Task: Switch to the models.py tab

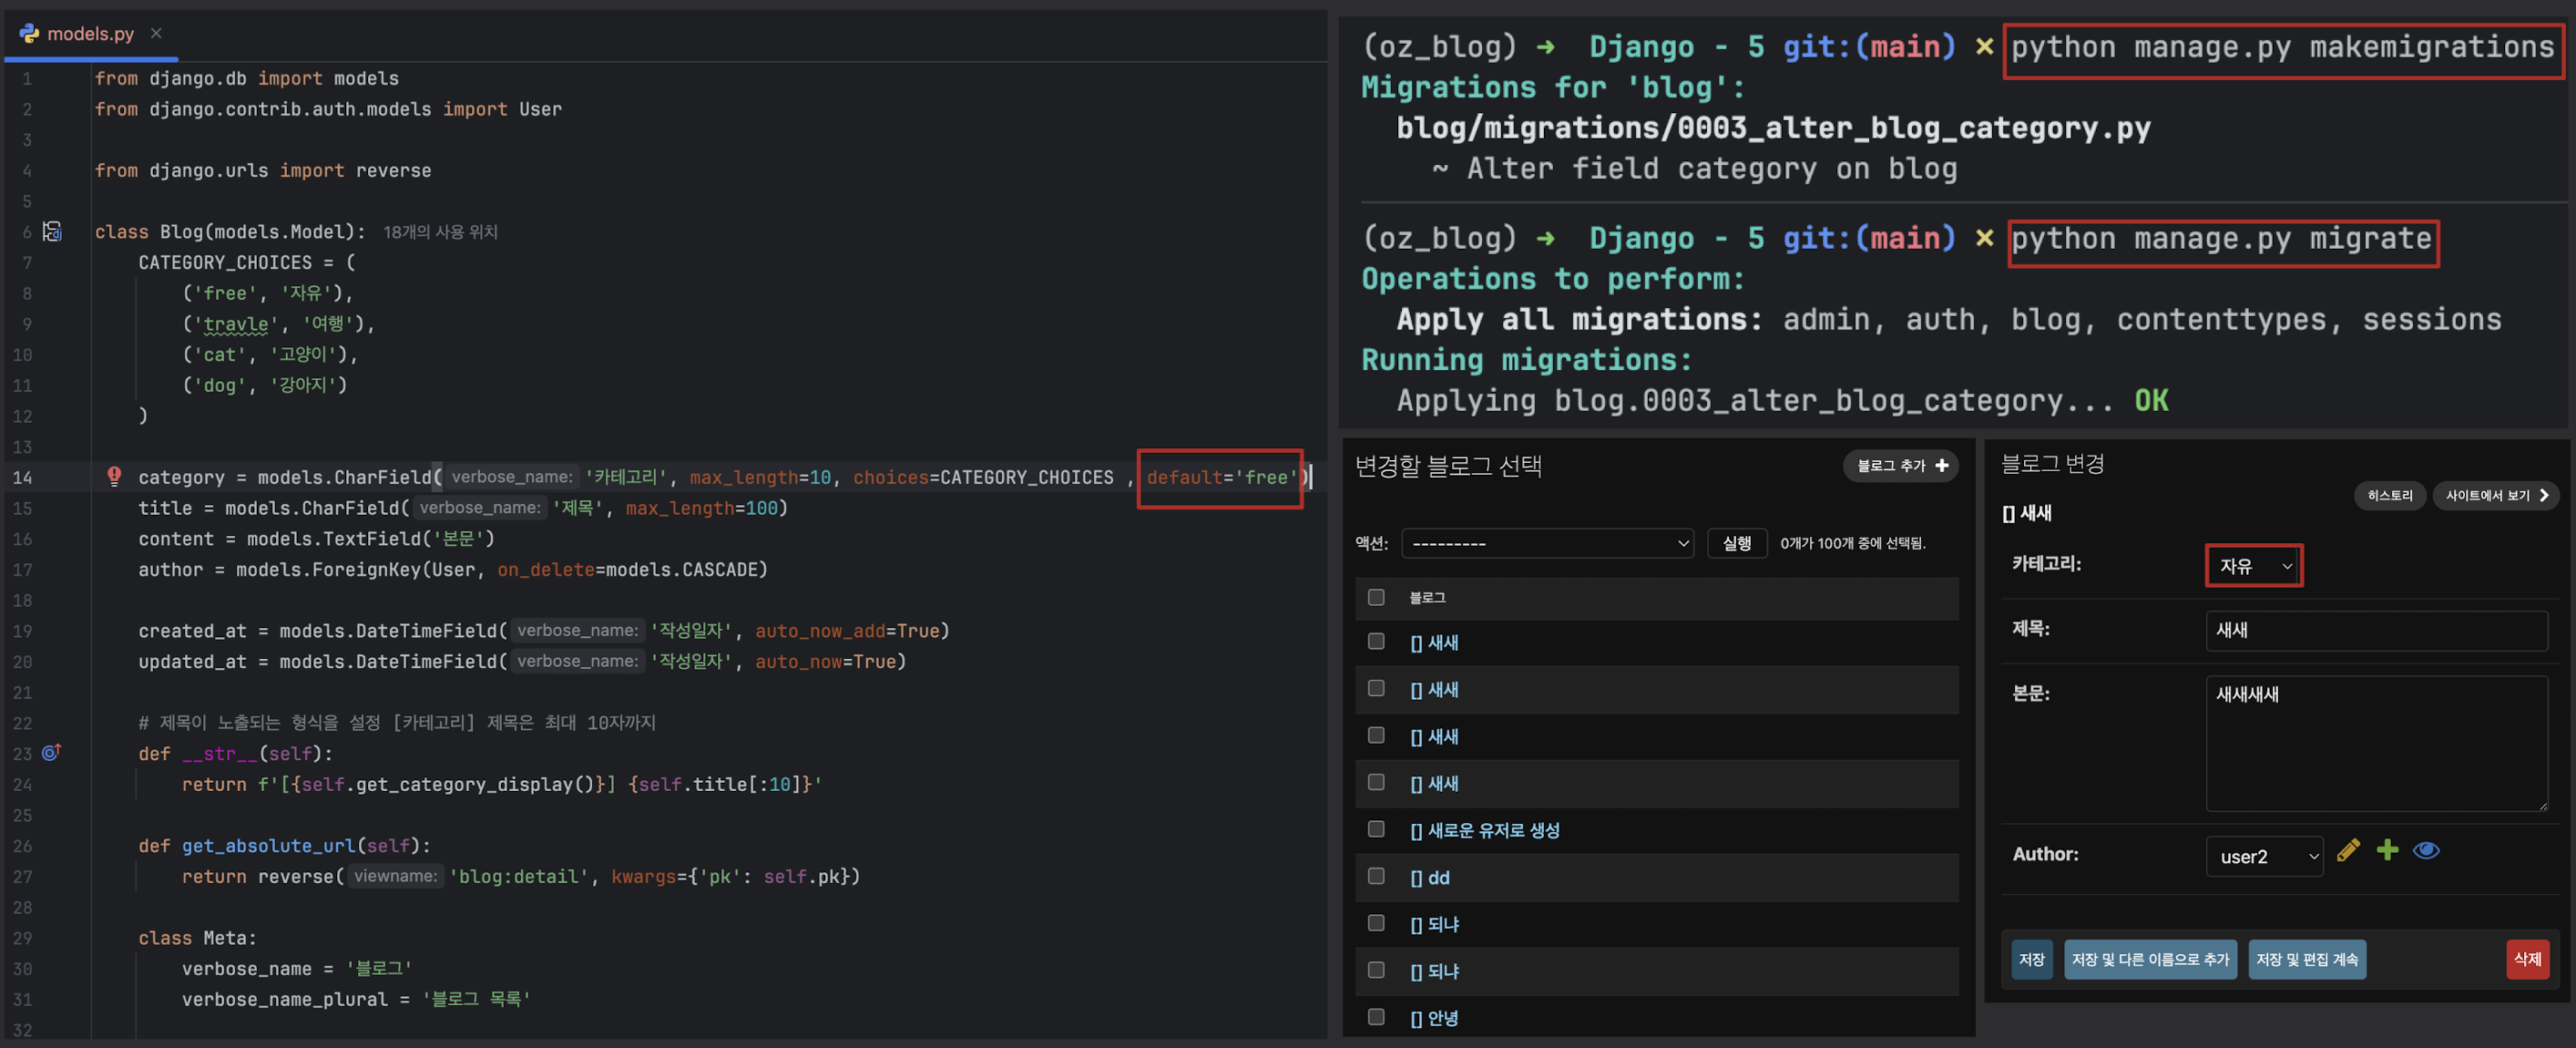Action: pos(90,33)
